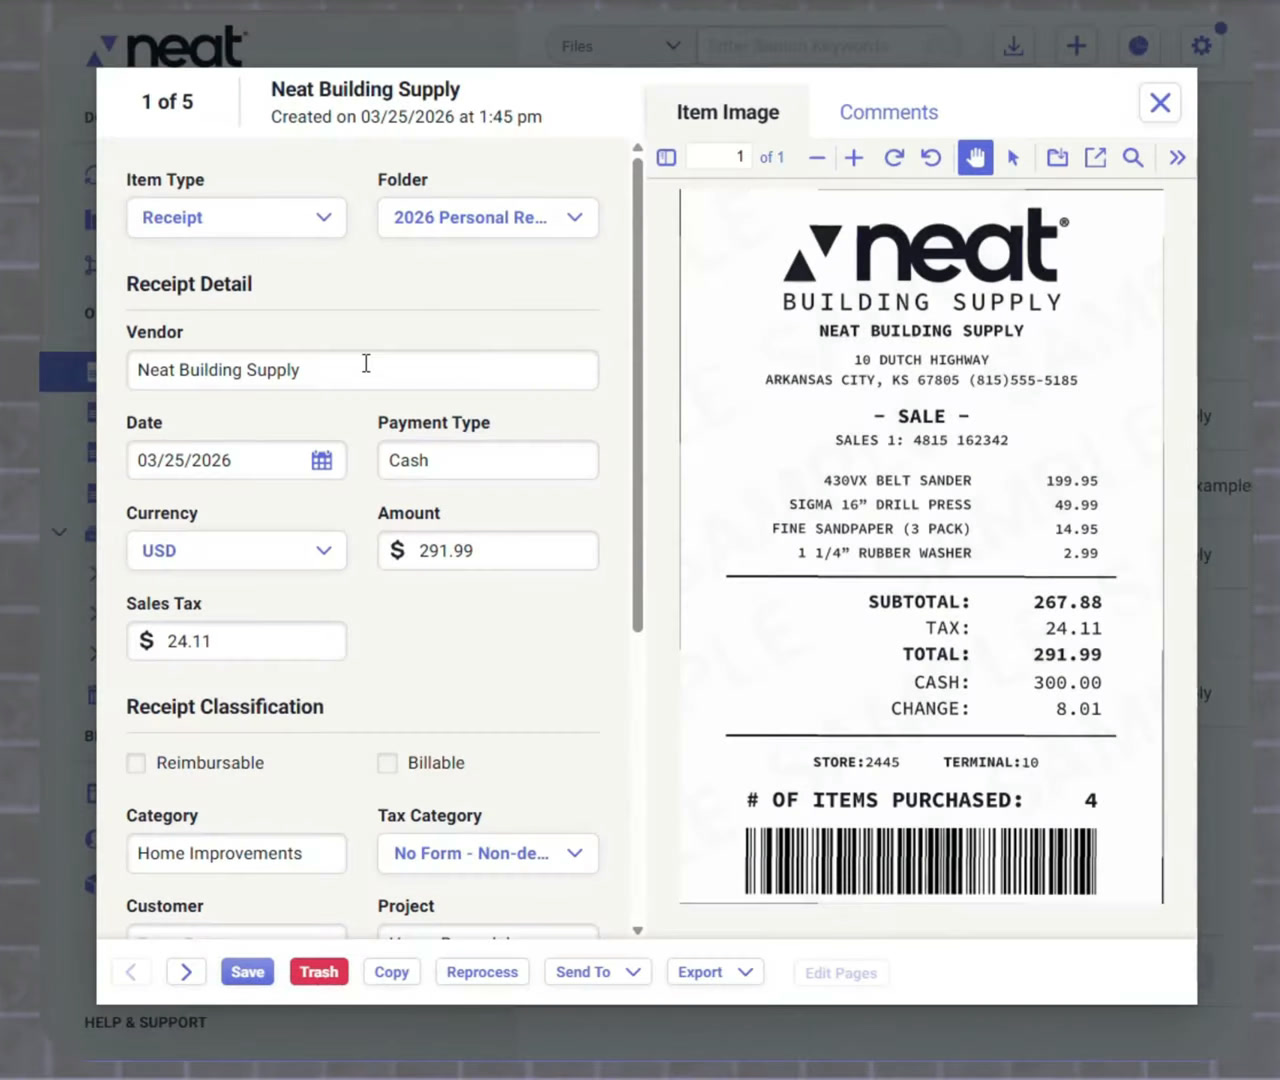Click the Date field showing 03/25/2026

pos(236,460)
